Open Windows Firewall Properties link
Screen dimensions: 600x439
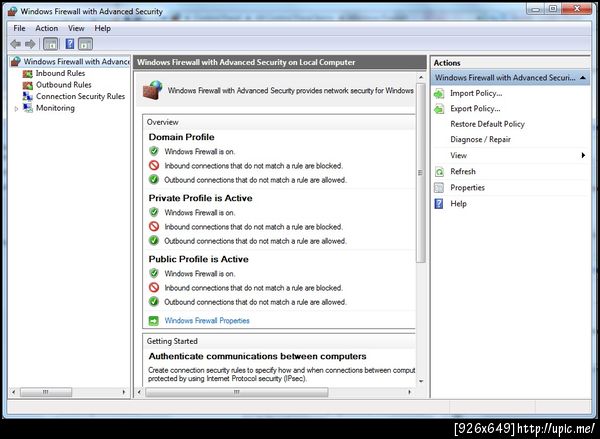(207, 321)
